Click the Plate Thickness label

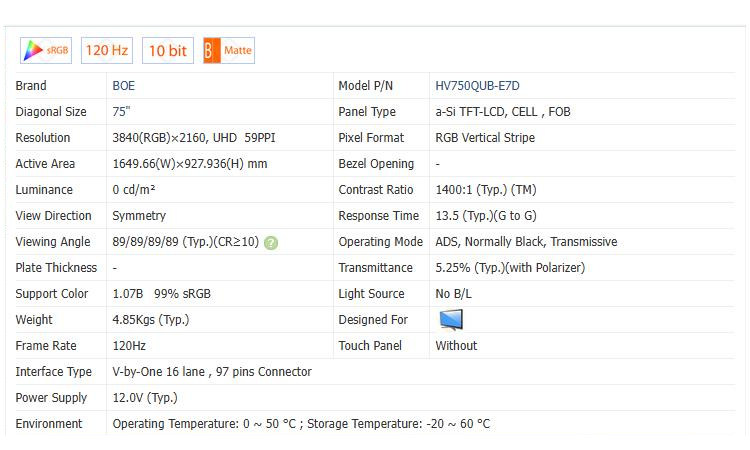56,268
